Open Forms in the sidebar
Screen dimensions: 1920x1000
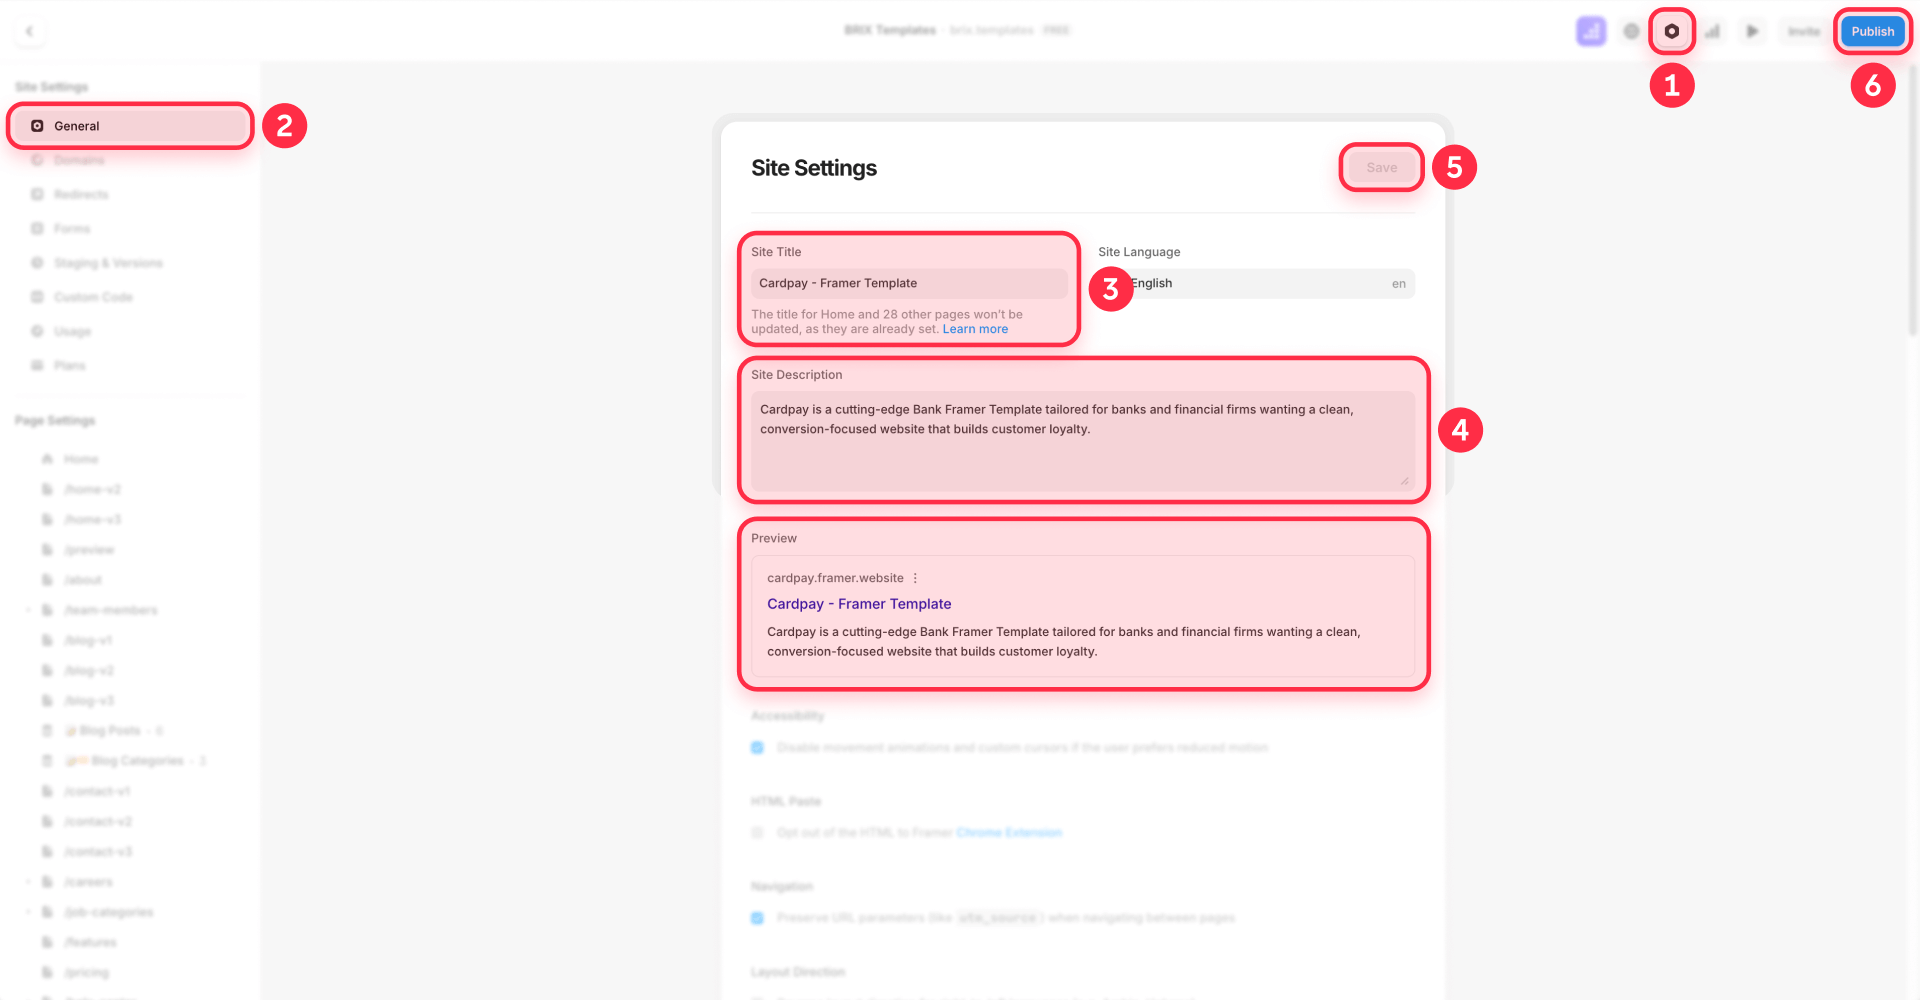click(x=71, y=228)
